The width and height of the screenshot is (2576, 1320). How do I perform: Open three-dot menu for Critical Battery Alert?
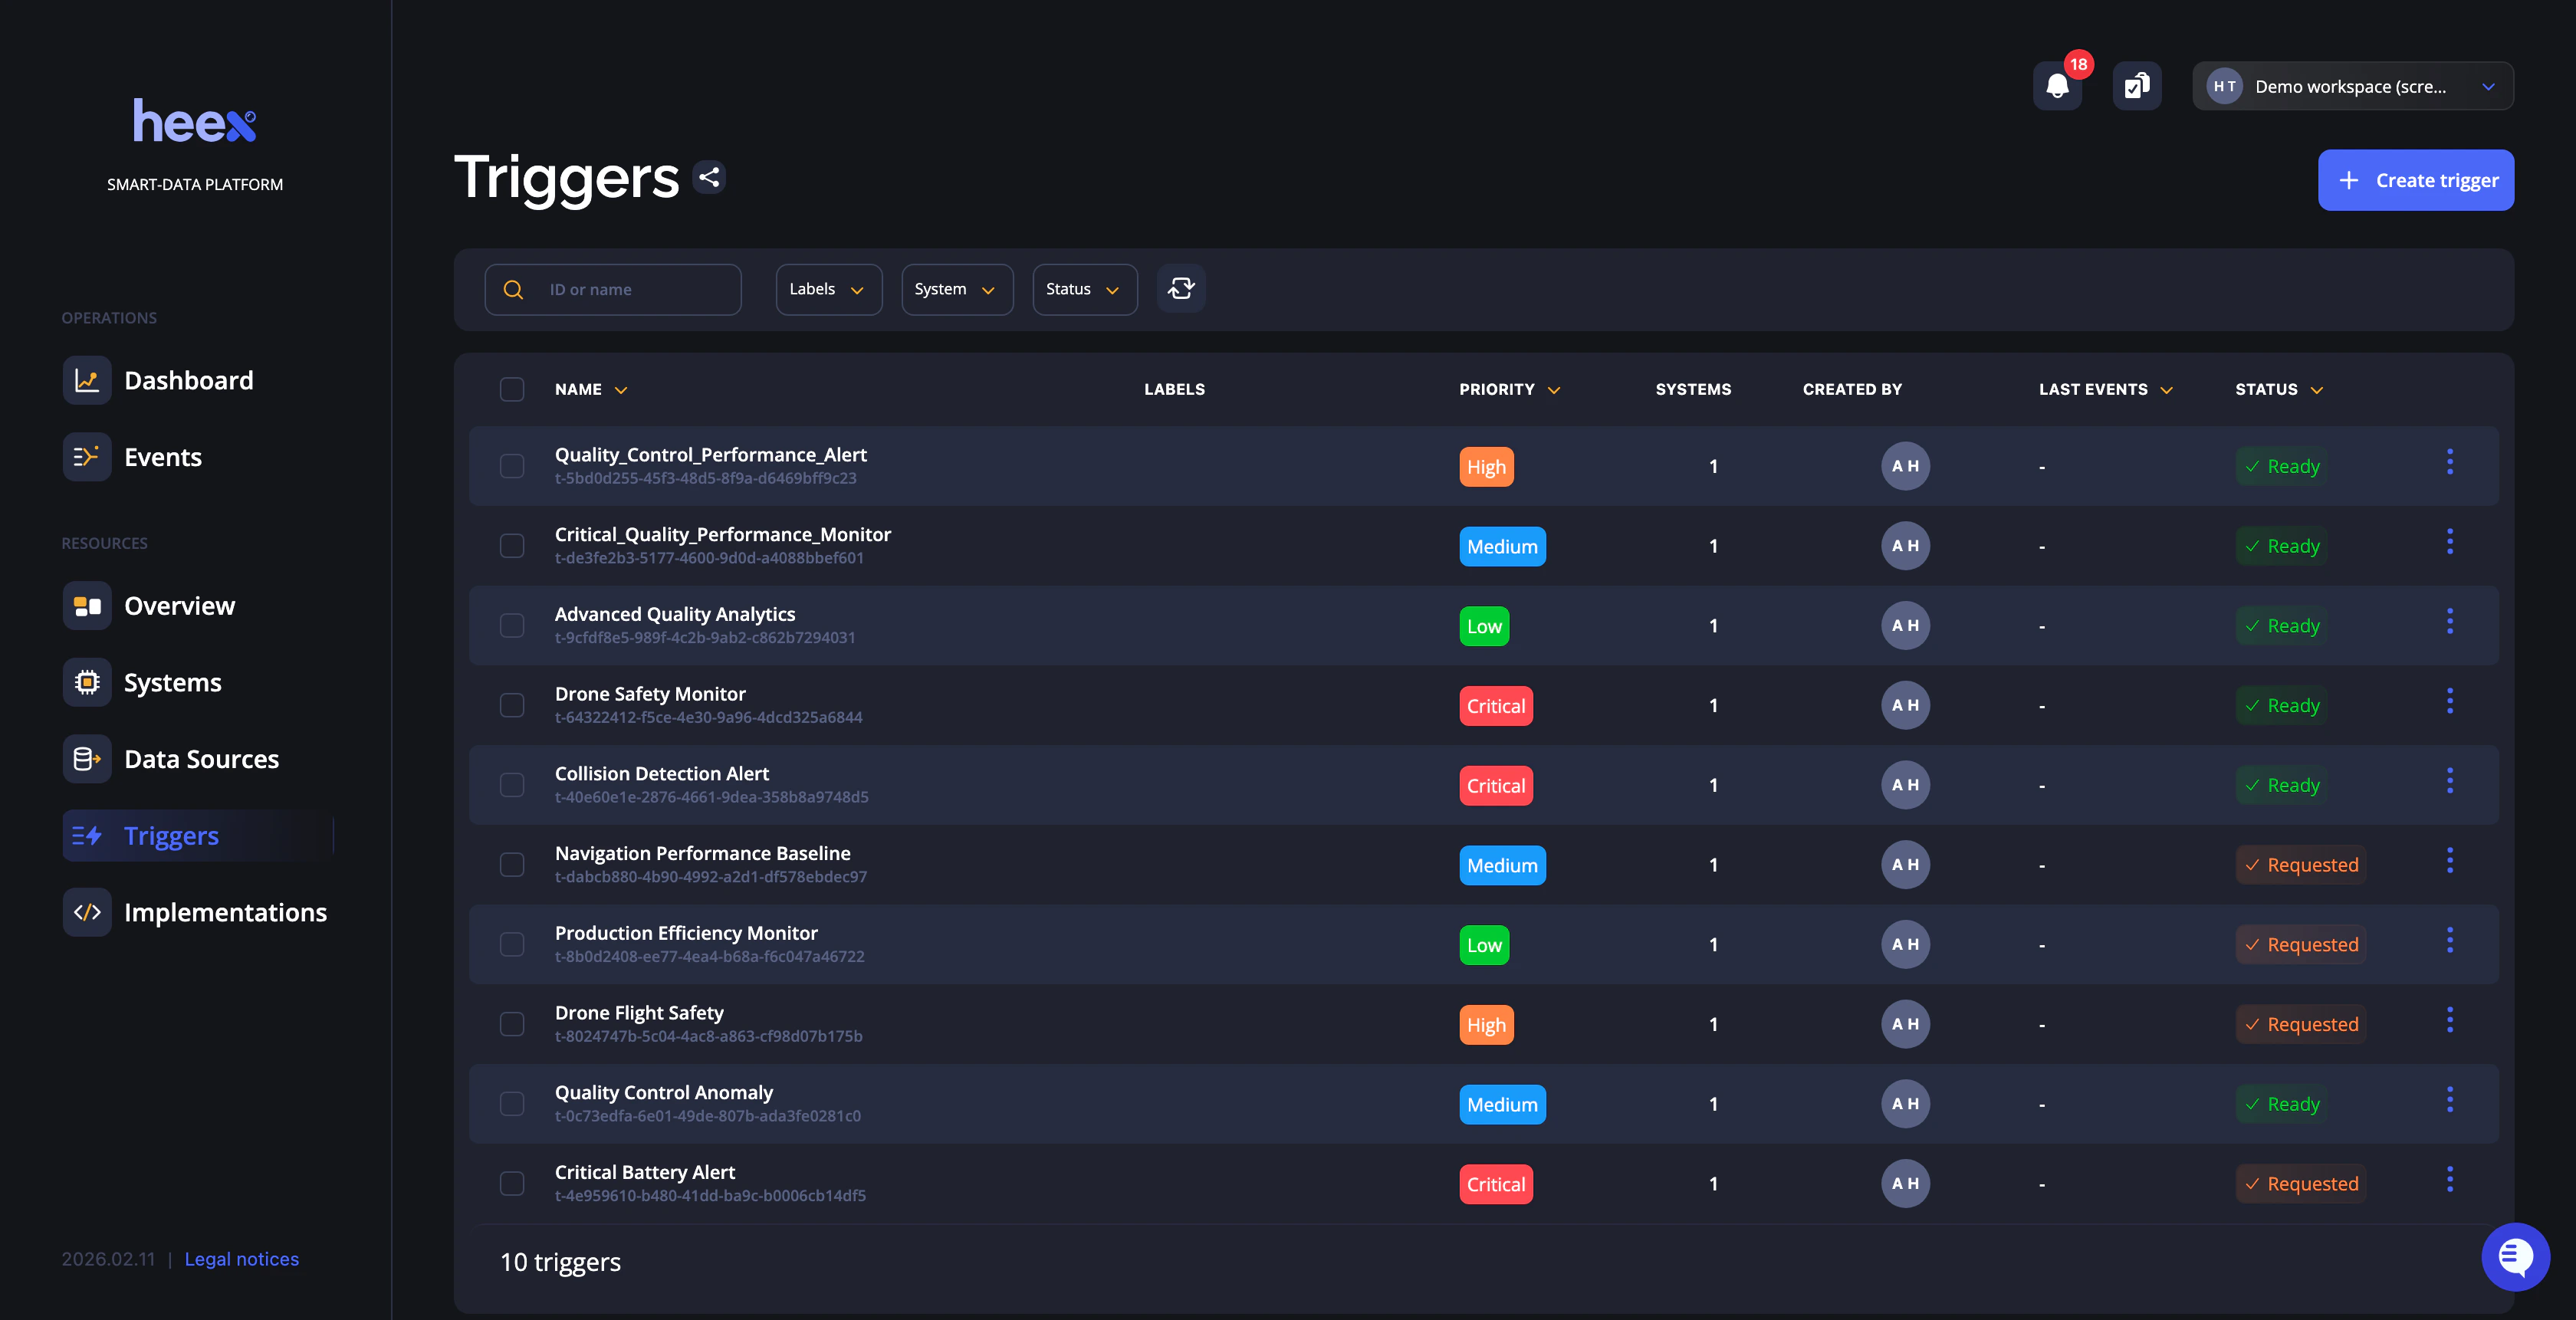[x=2449, y=1179]
